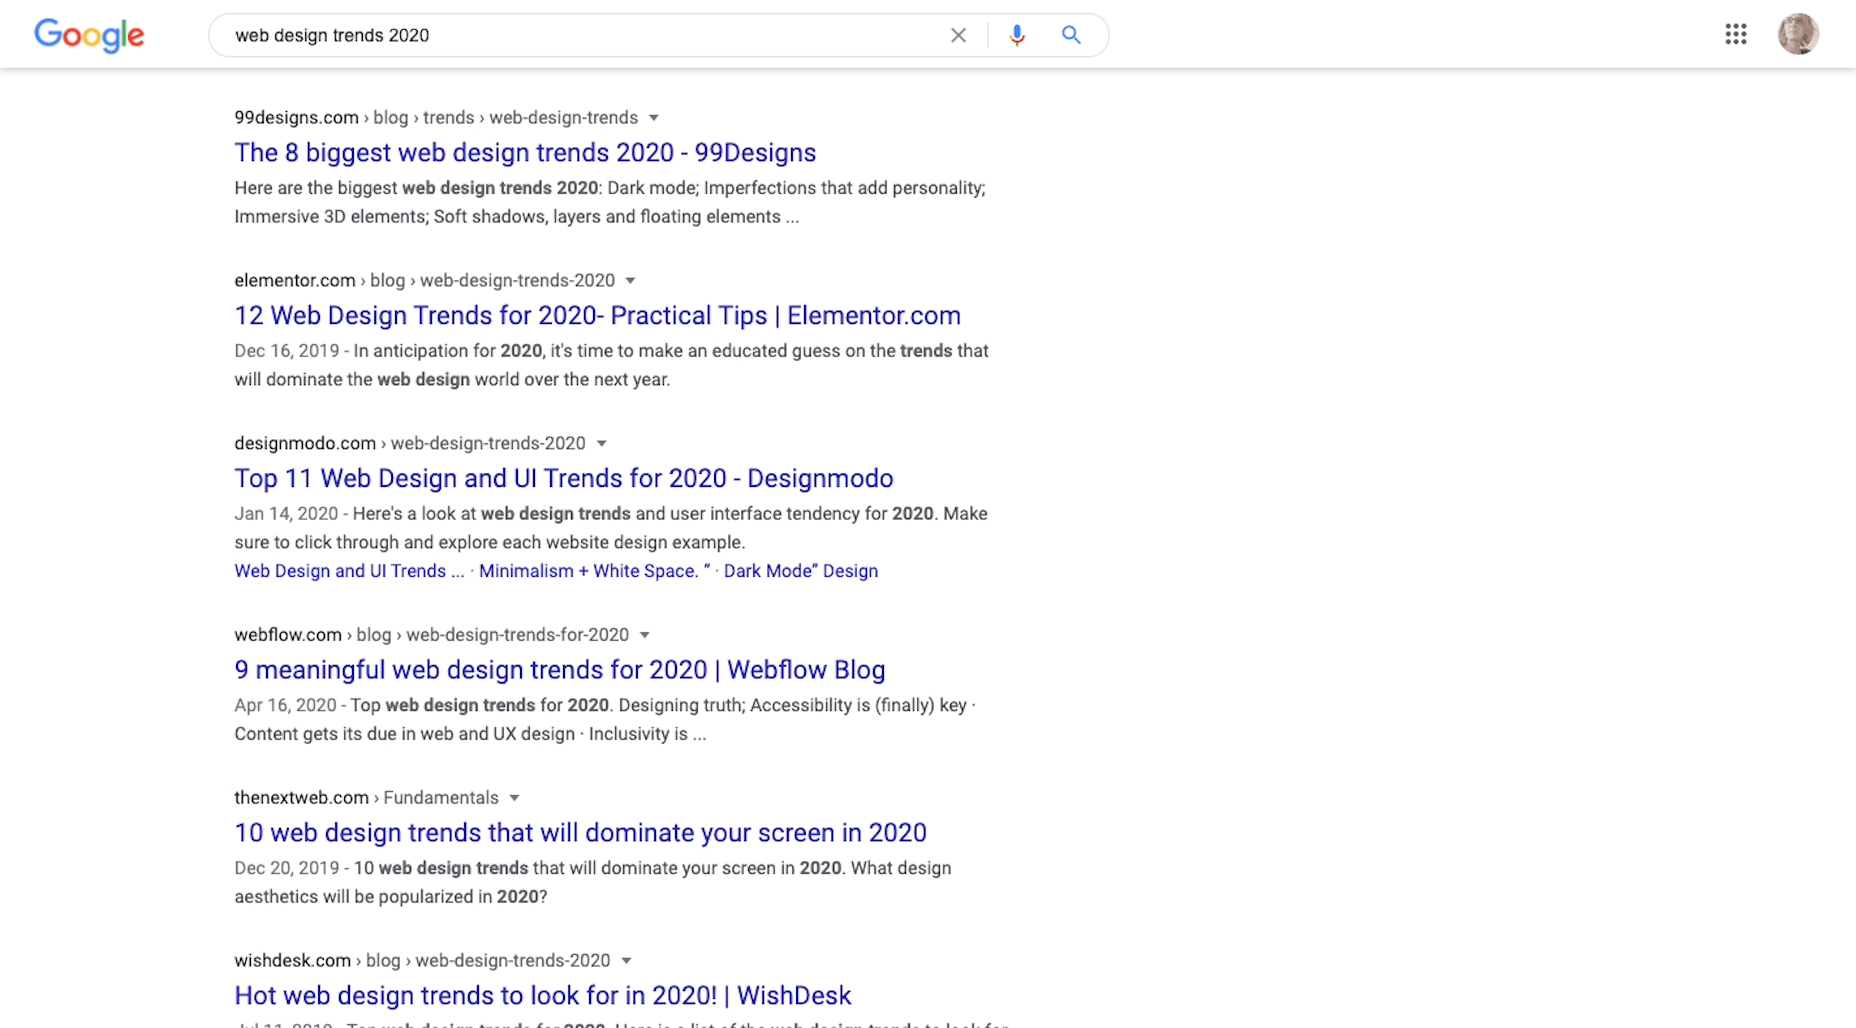The image size is (1856, 1028).
Task: Expand the thenextweb.com result options arrow
Action: 515,798
